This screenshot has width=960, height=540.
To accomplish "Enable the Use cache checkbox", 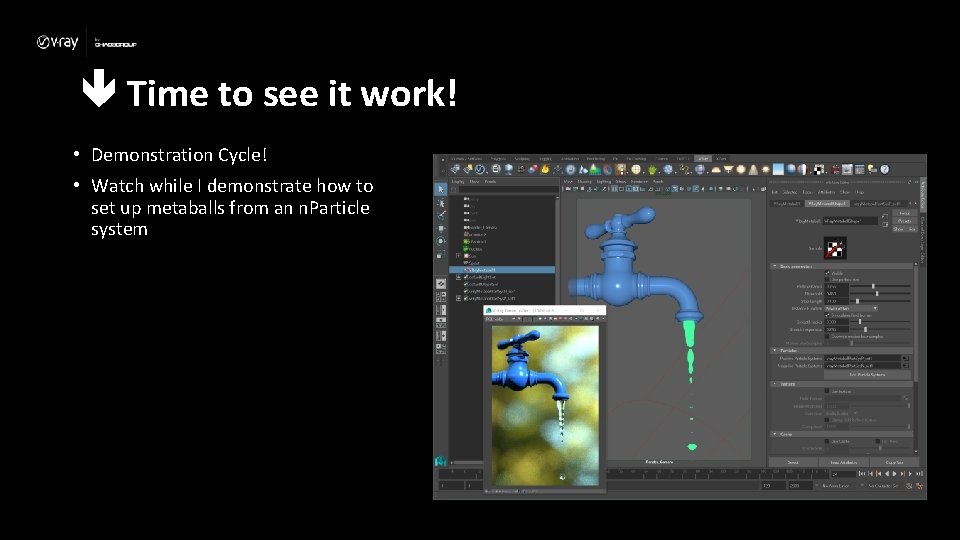I will pyautogui.click(x=827, y=441).
